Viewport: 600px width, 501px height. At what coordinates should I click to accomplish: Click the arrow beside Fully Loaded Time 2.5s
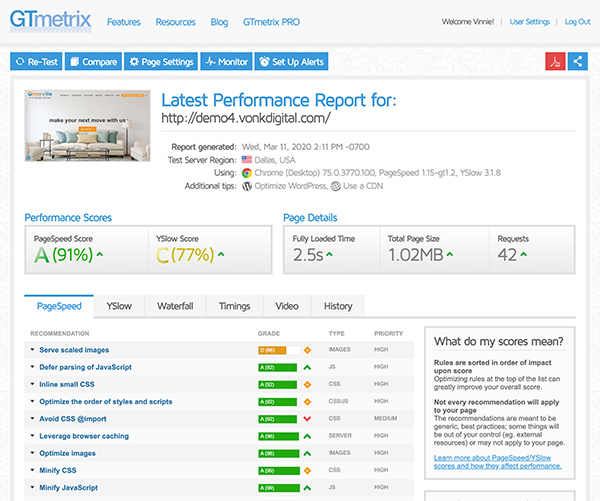(x=329, y=254)
